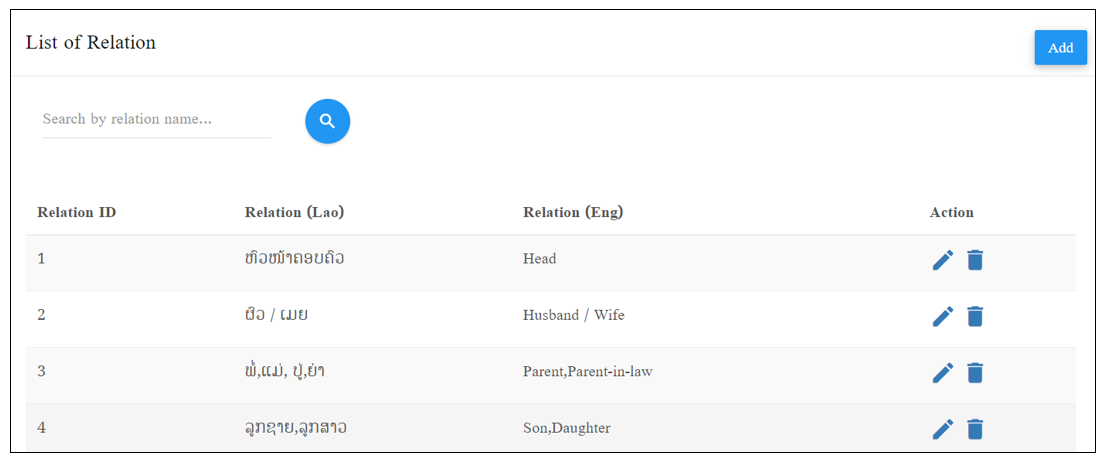Click the Parent,Parent-in-law English cell
The width and height of the screenshot is (1106, 464).
point(588,372)
